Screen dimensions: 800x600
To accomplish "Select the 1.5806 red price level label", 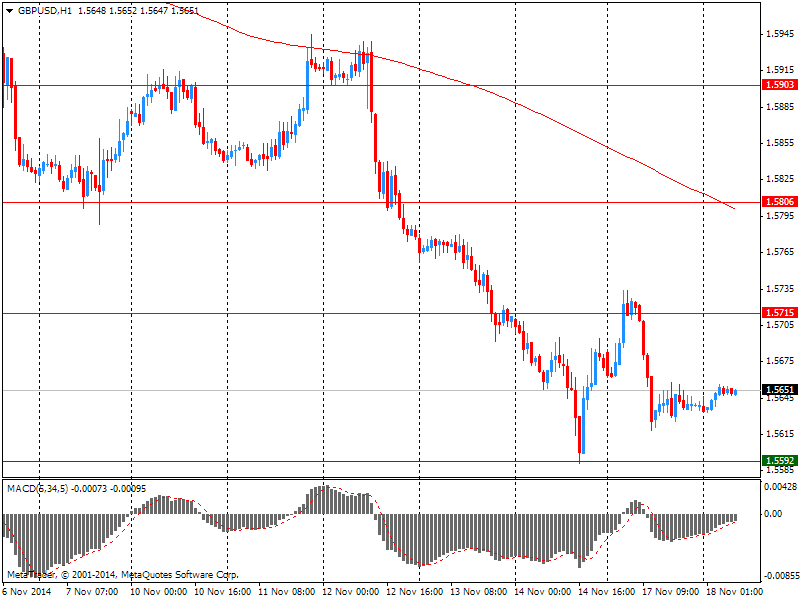I will [779, 202].
